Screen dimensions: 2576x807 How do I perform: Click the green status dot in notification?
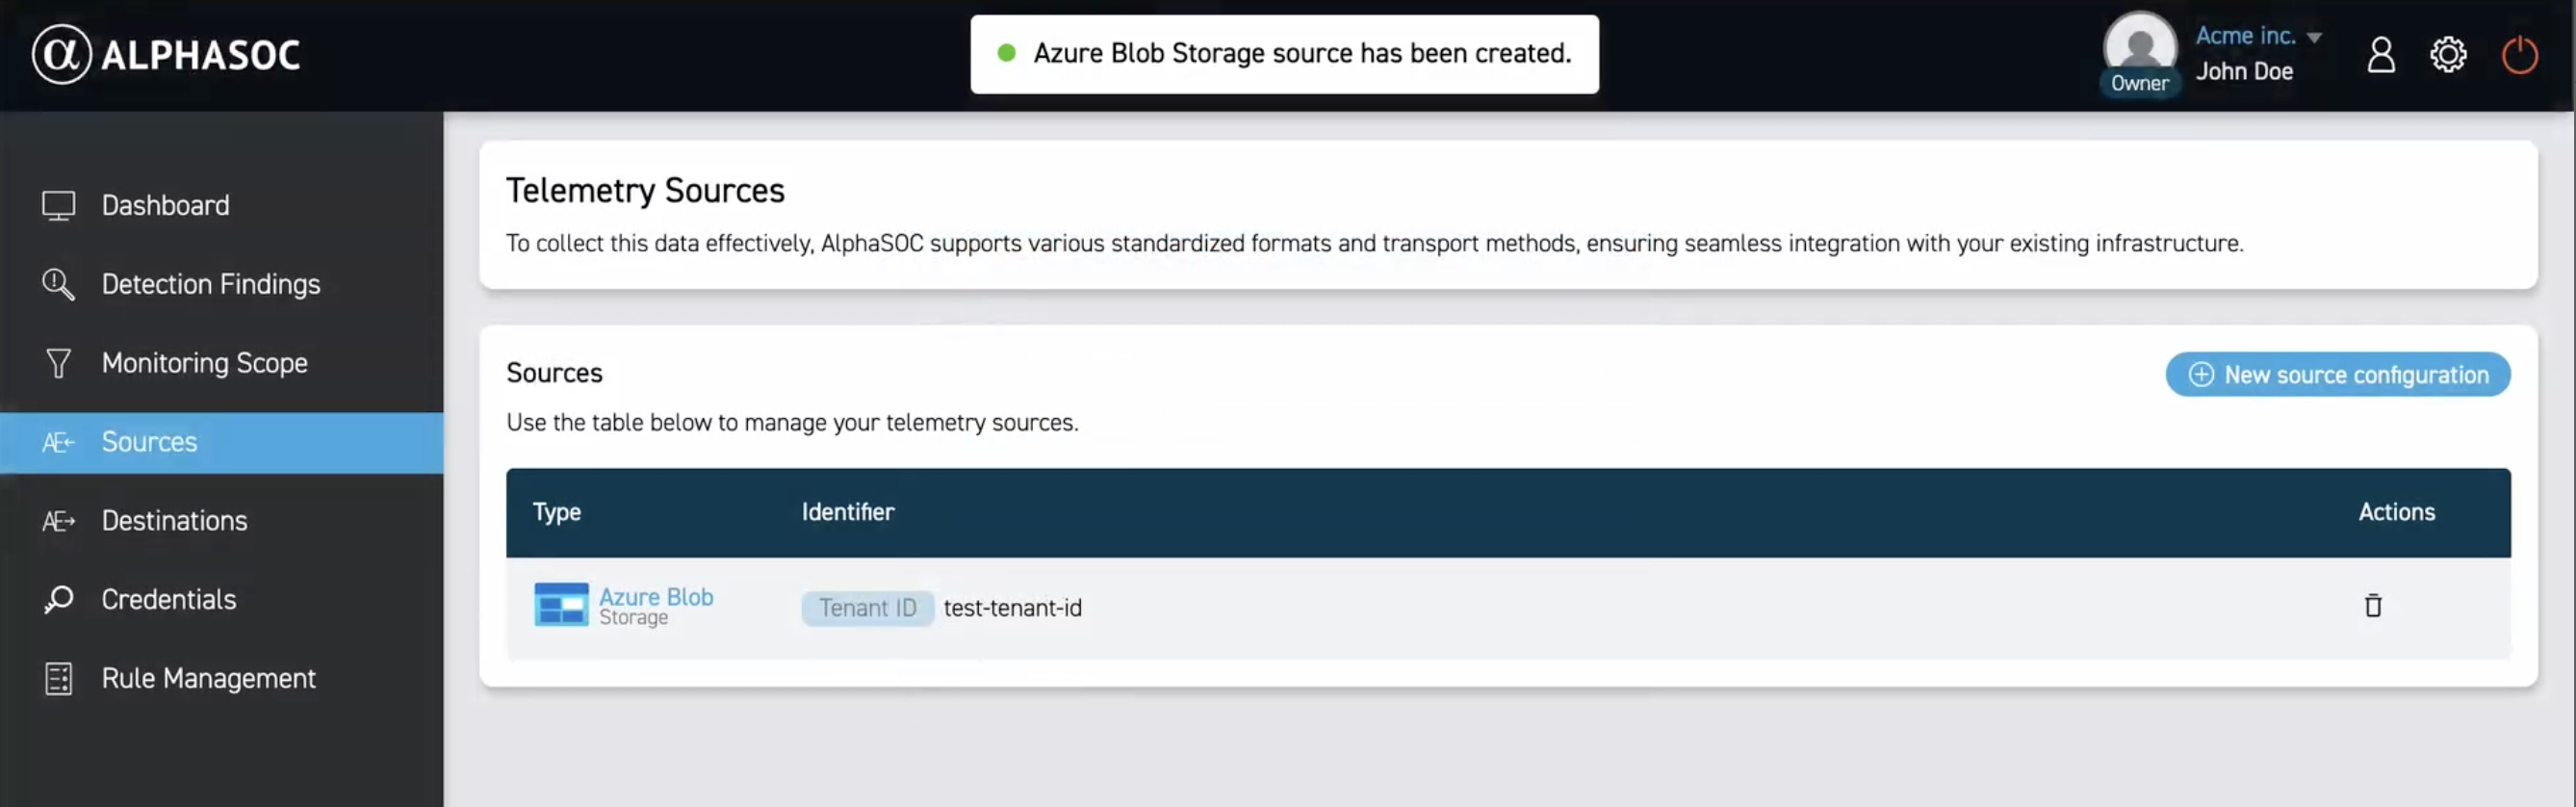point(1007,53)
